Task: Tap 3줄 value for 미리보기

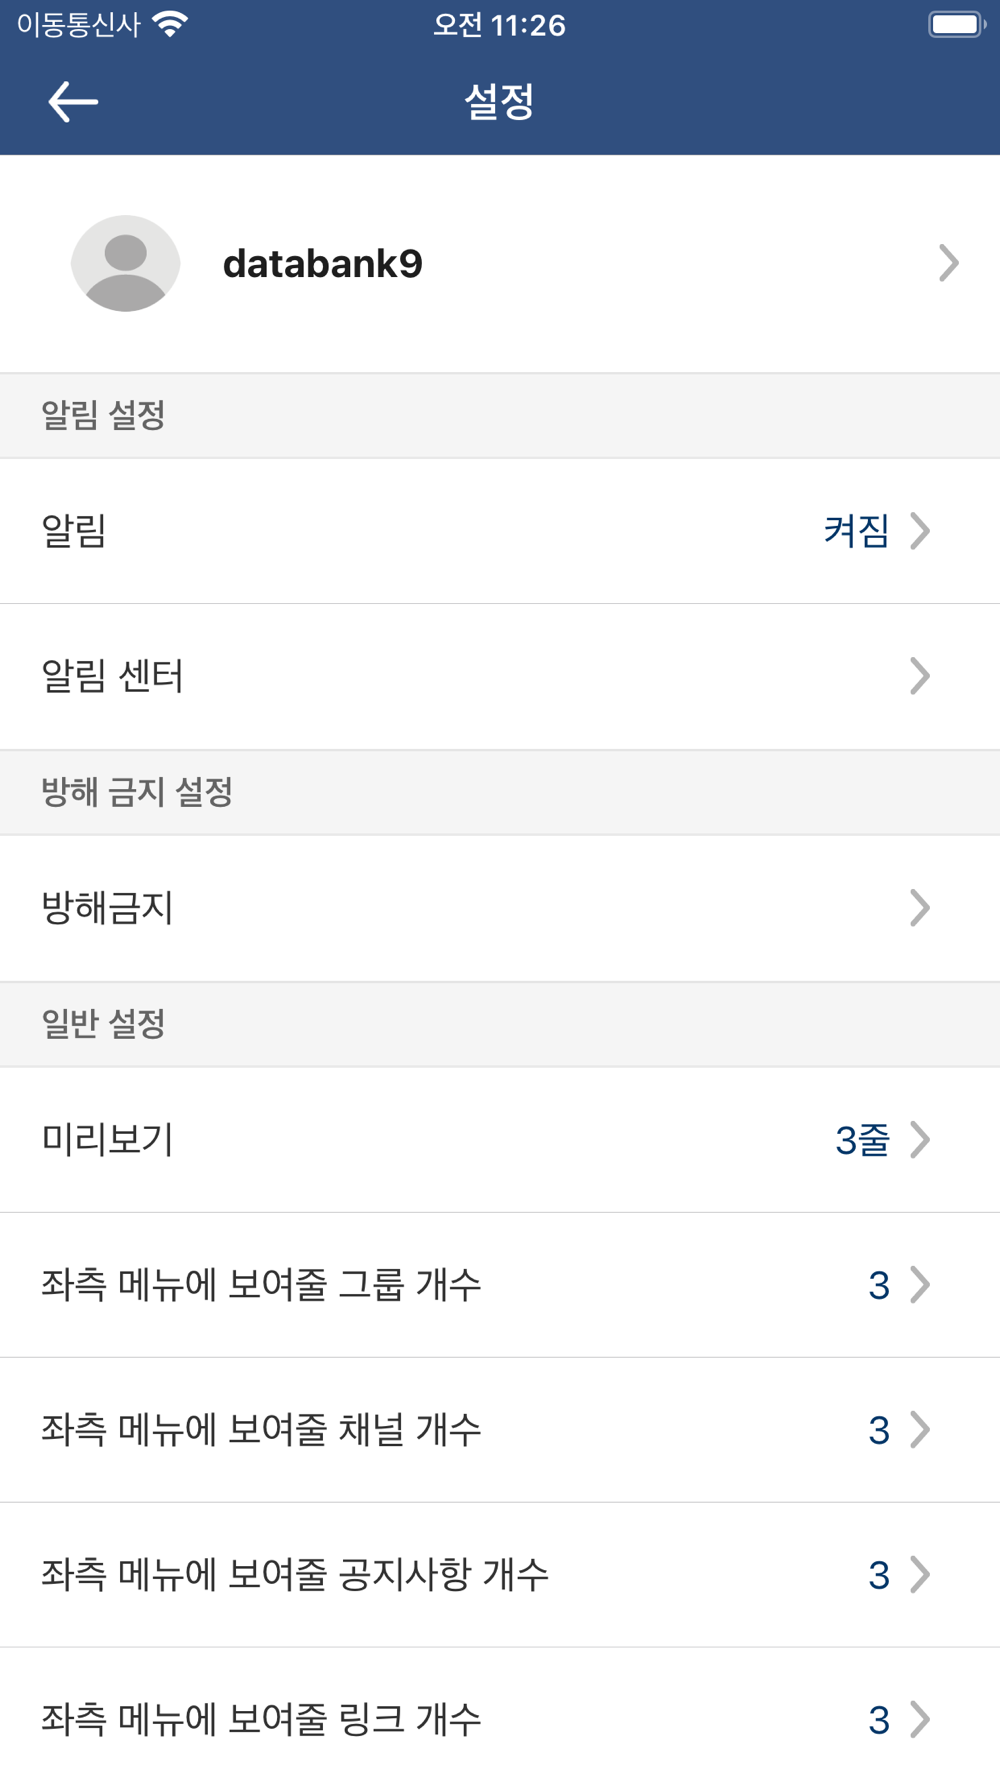Action: coord(862,1140)
